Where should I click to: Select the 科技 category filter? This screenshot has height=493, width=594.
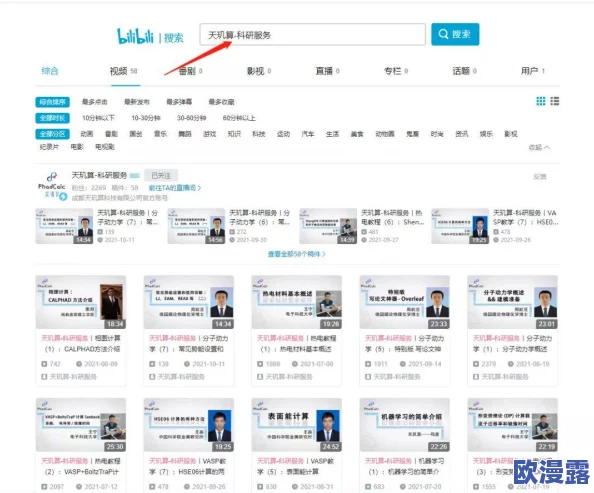pos(259,134)
